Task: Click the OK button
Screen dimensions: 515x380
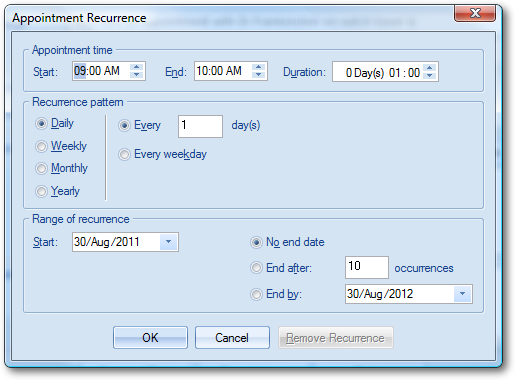Action: tap(150, 338)
